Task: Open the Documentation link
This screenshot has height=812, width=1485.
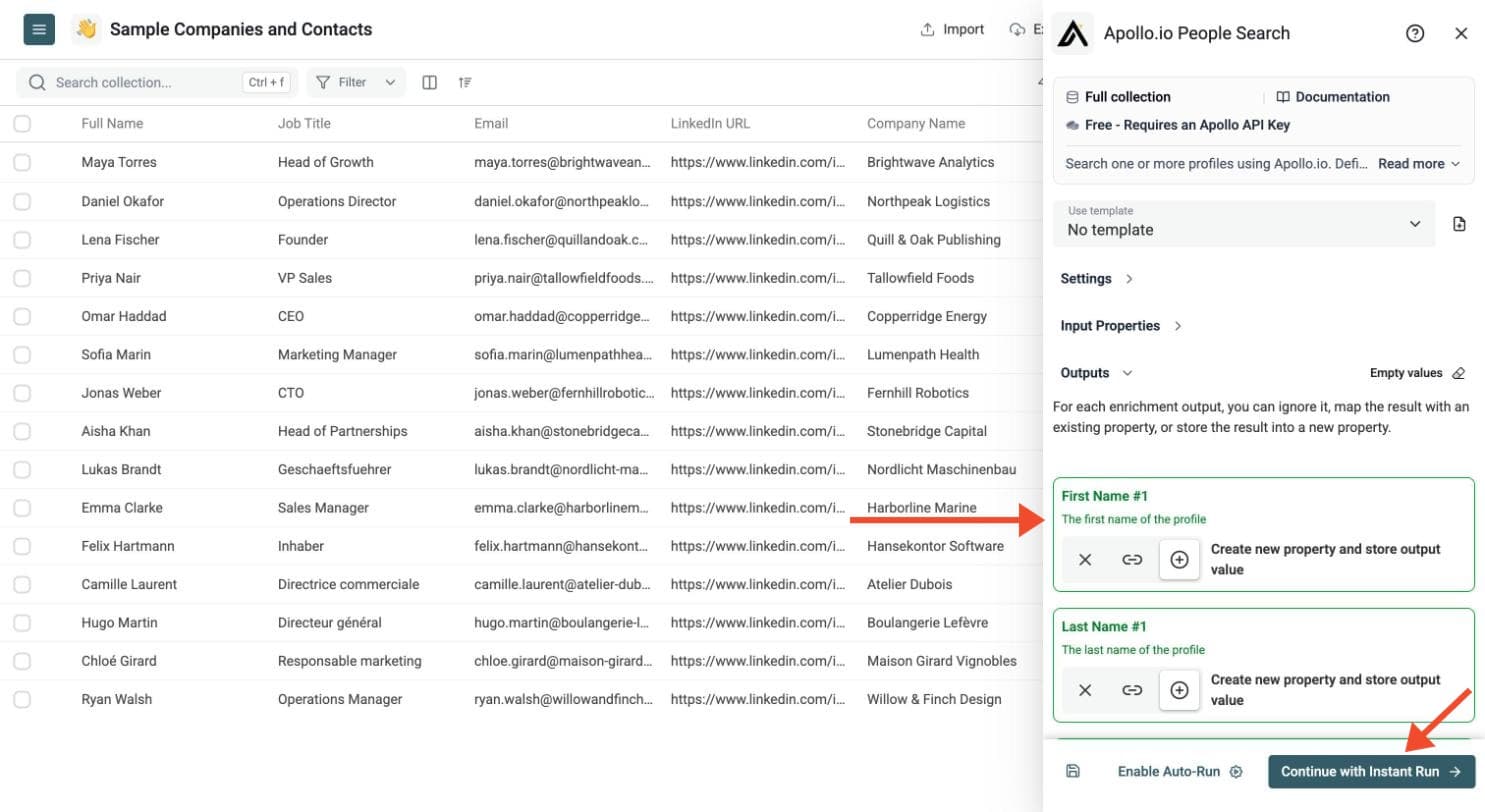Action: [x=1333, y=97]
